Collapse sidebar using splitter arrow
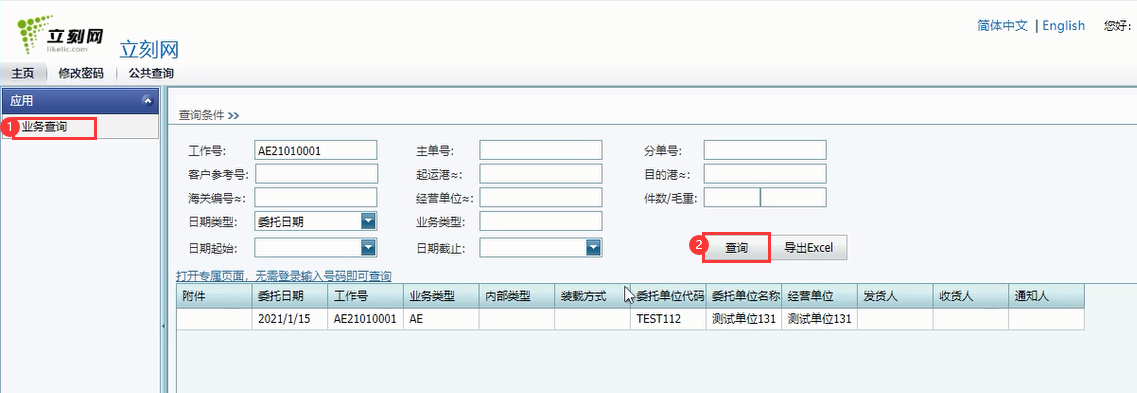 (163, 326)
